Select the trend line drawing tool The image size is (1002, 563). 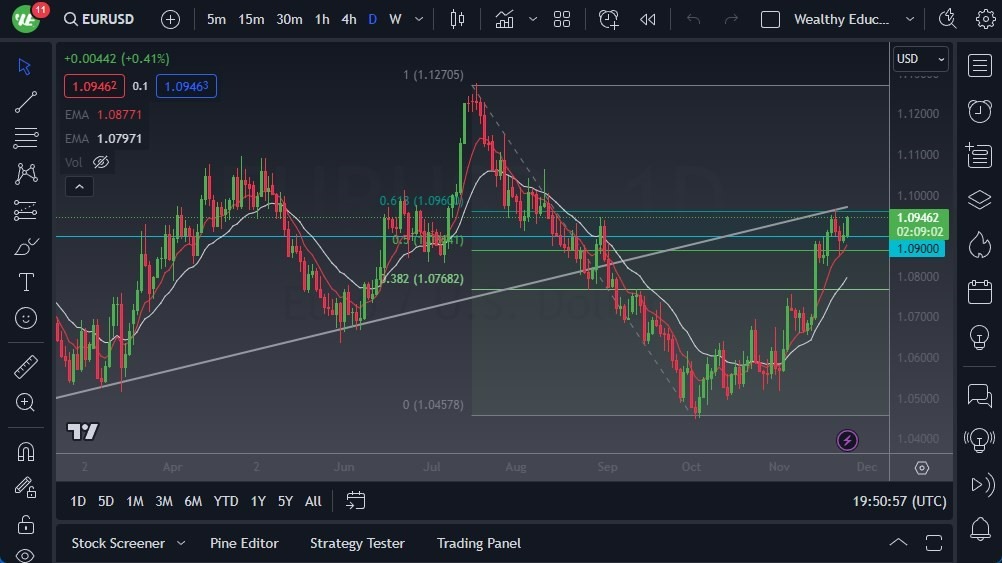26,102
